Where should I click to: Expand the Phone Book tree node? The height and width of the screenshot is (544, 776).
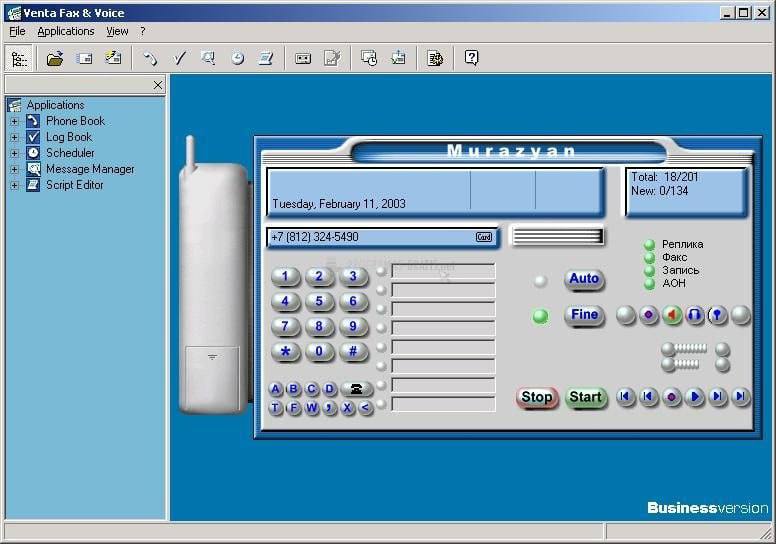coord(15,121)
